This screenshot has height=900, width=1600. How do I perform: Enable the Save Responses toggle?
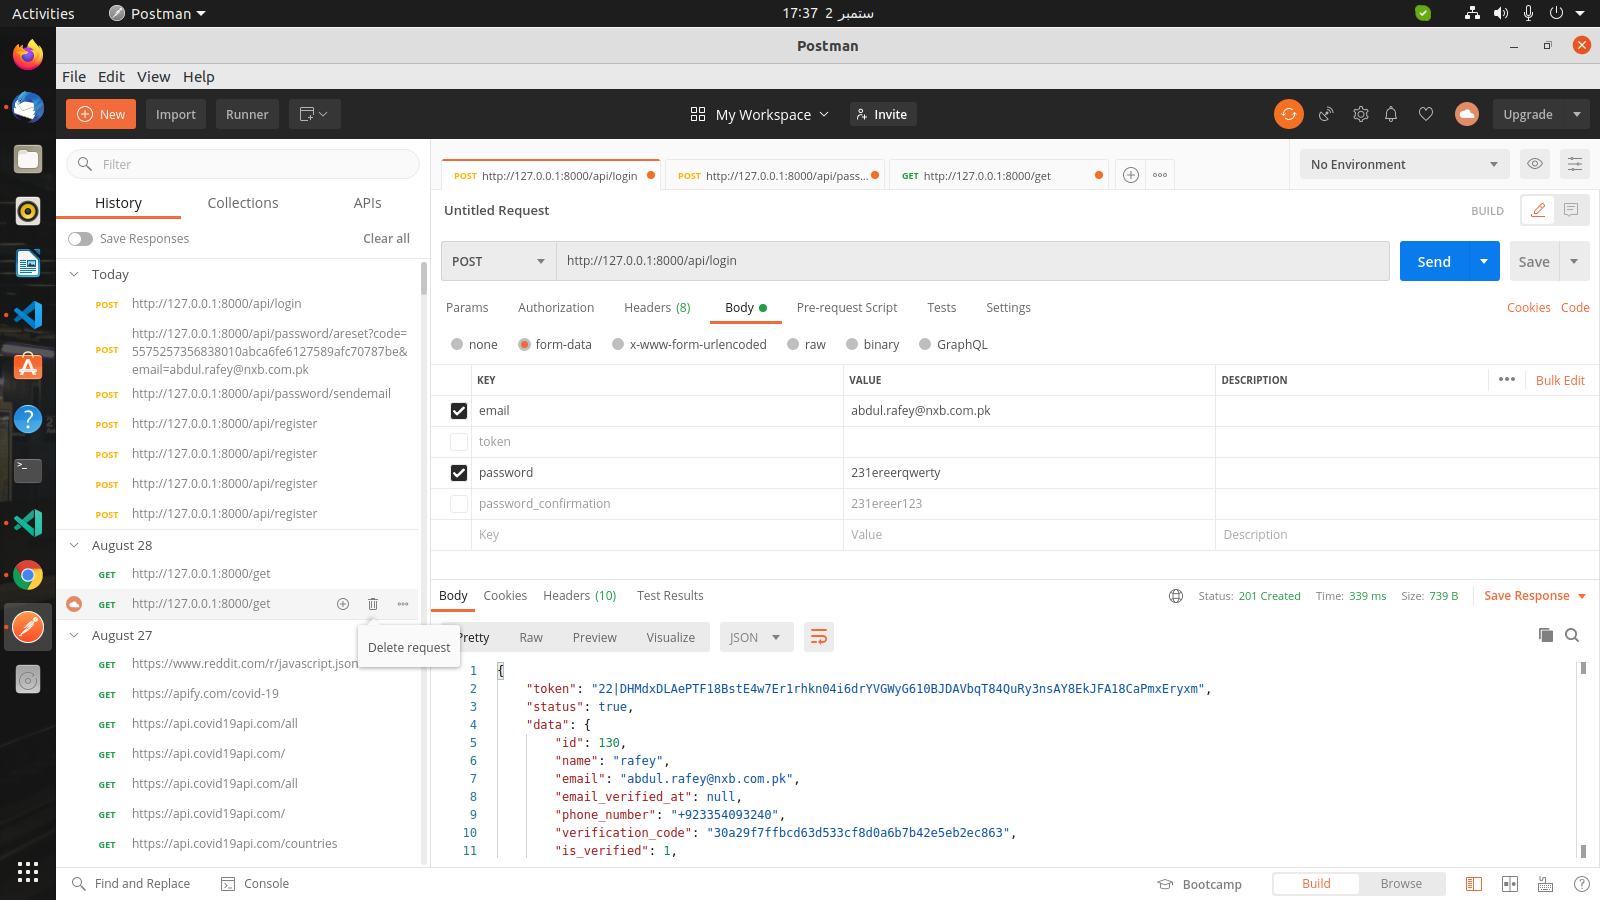pos(80,238)
